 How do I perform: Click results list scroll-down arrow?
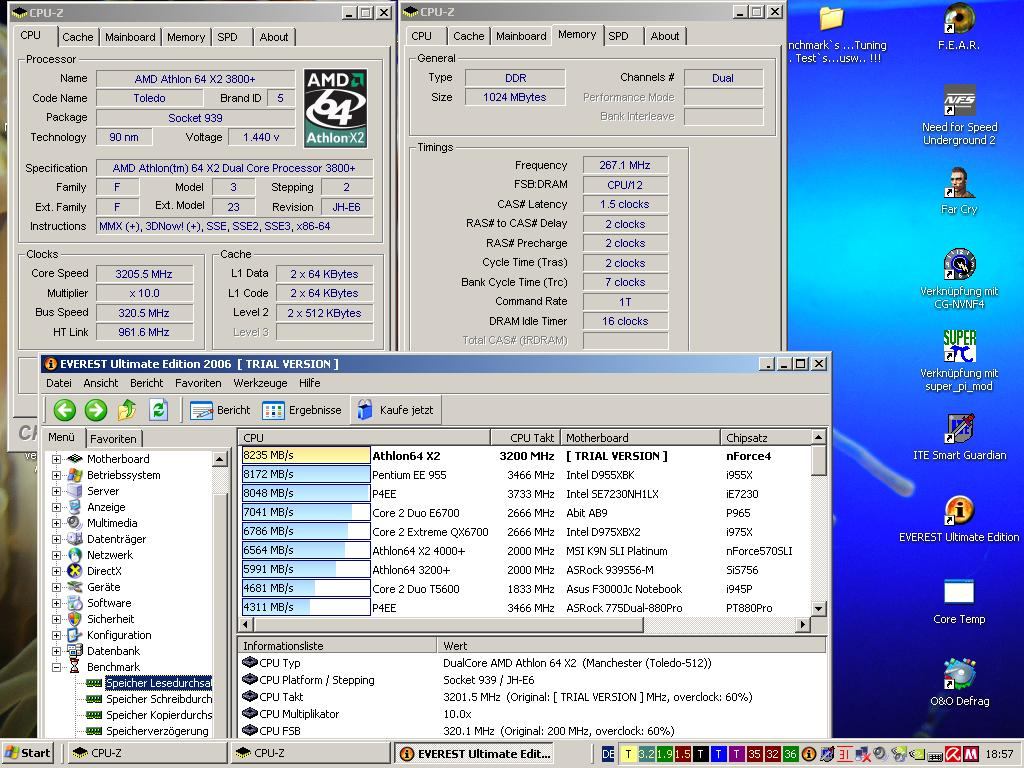point(819,609)
